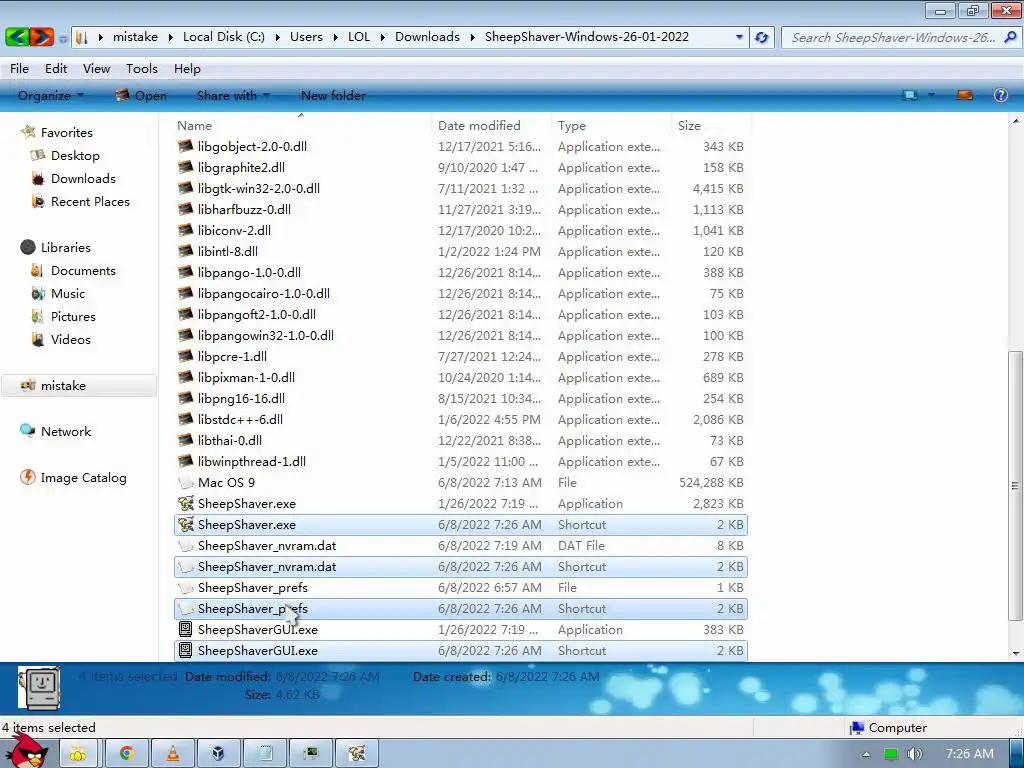Open Chrome from the taskbar

[x=126, y=754]
